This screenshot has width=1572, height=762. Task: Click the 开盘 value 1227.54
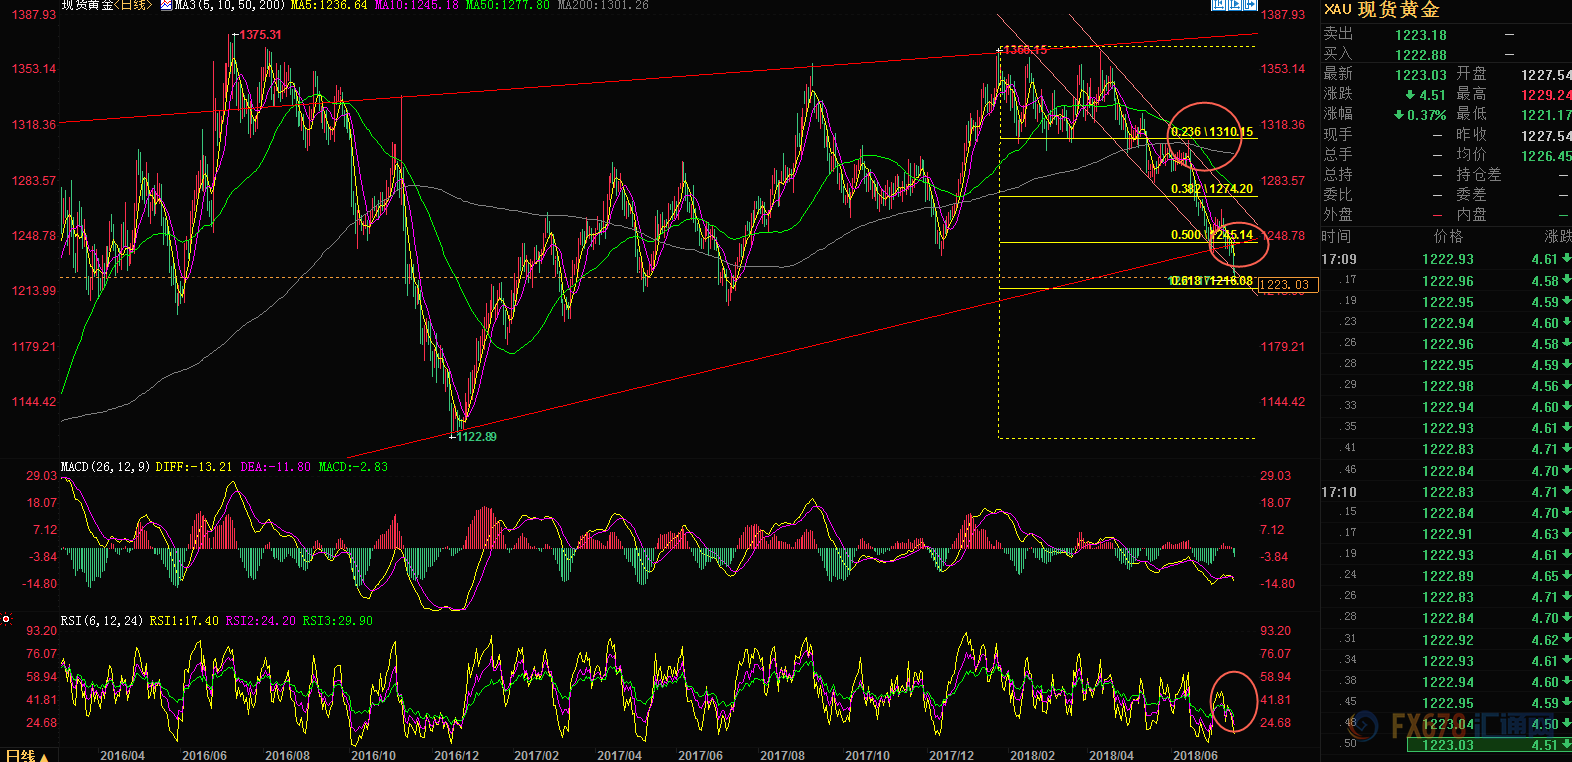click(1546, 75)
